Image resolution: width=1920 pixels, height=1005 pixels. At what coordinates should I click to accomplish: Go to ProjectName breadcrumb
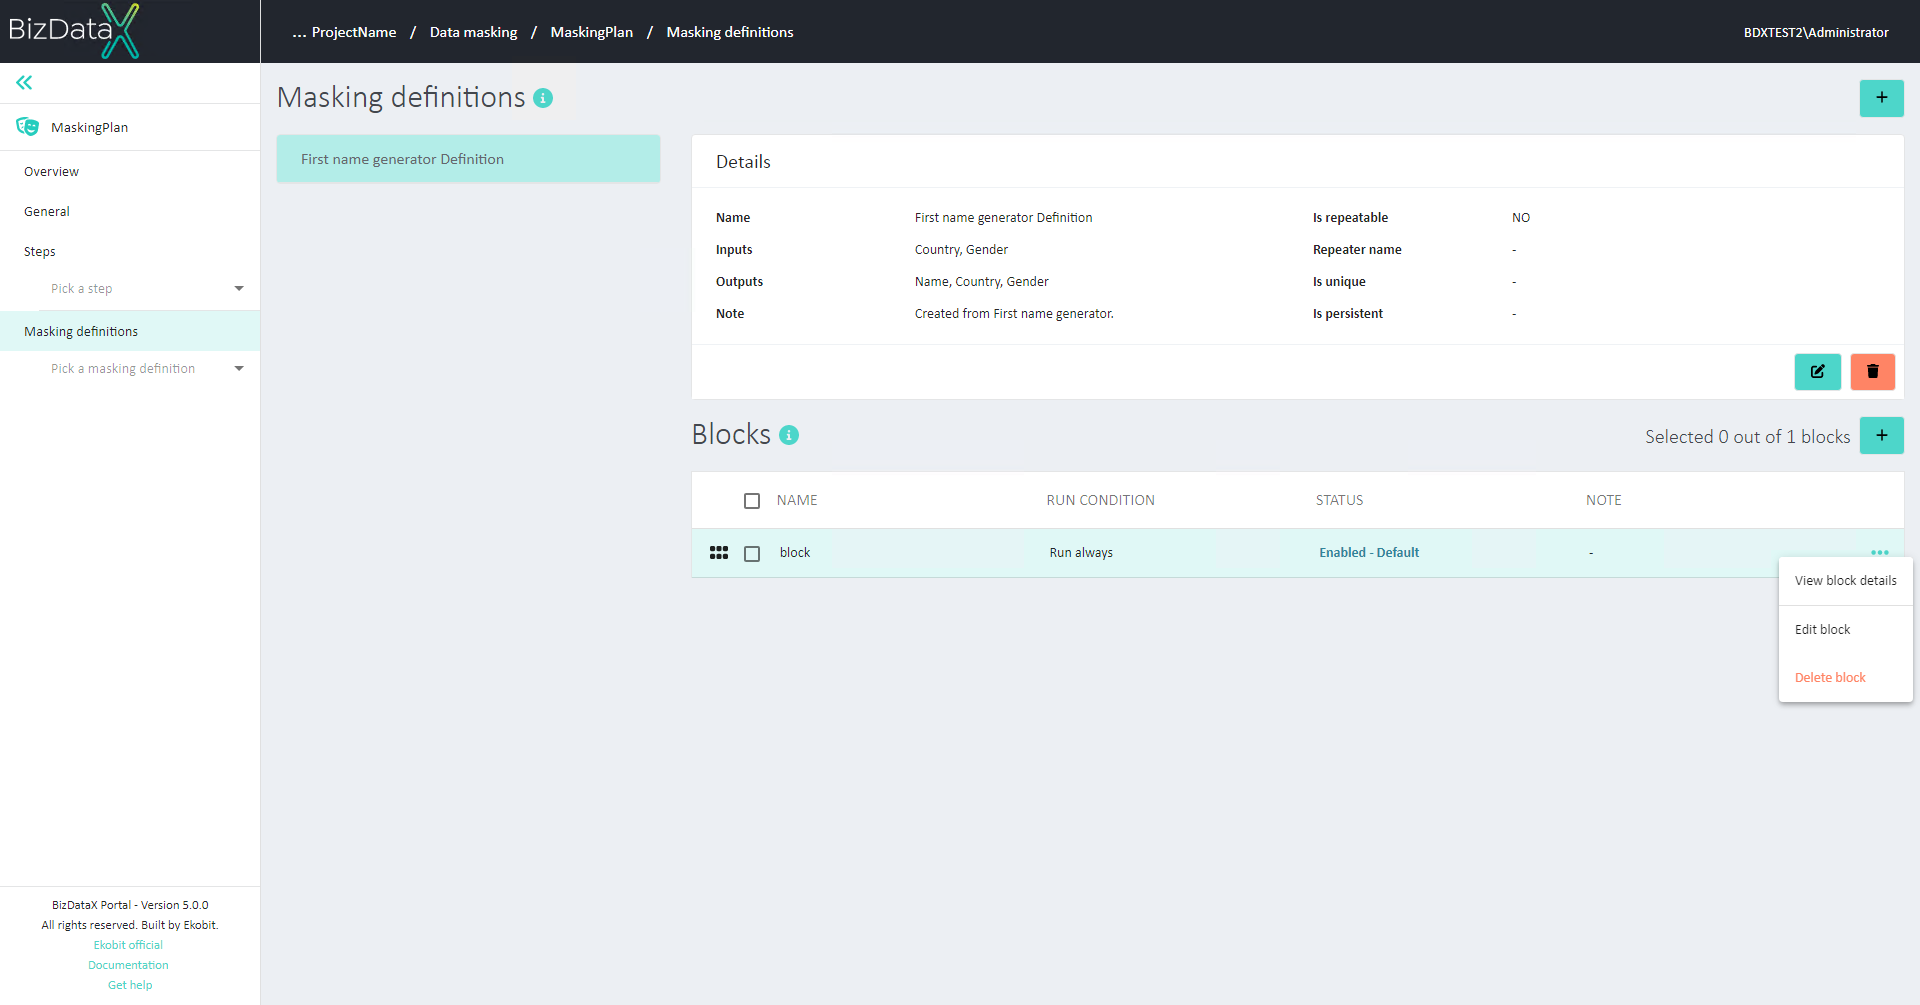click(x=354, y=32)
